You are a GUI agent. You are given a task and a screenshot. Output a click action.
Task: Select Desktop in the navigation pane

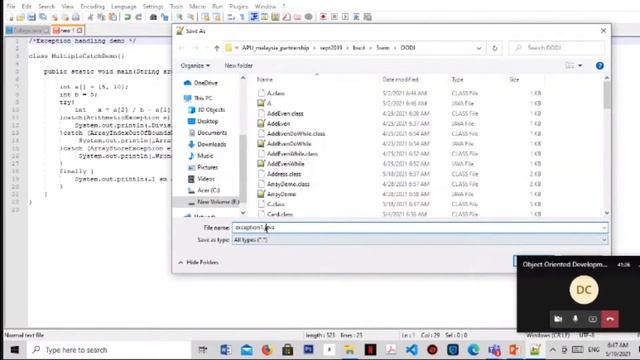click(x=203, y=122)
